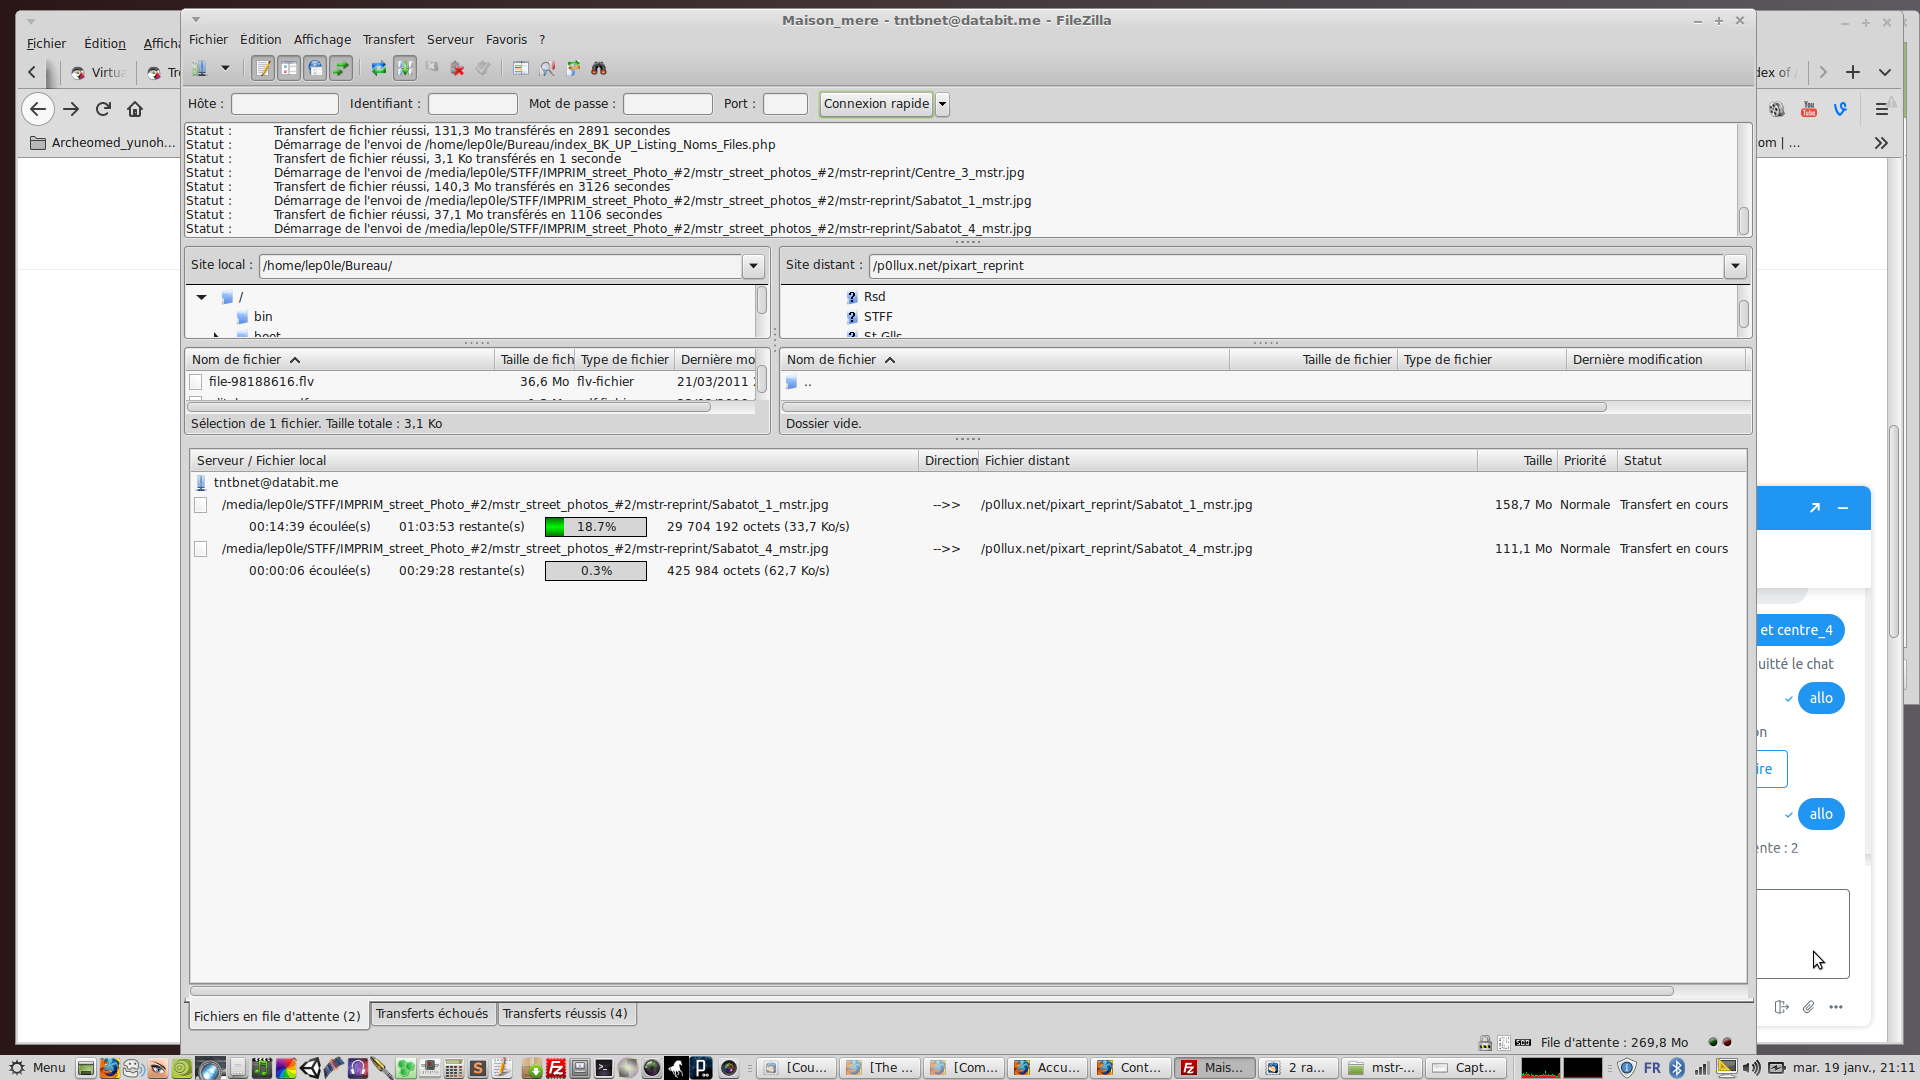The height and width of the screenshot is (1080, 1920).
Task: Click the Hôte input field
Action: (285, 104)
